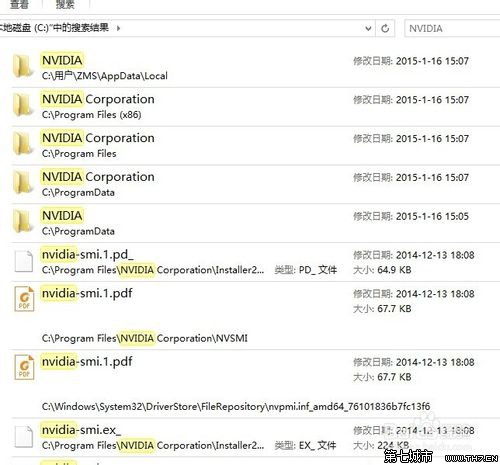This screenshot has height=465, width=500.
Task: Refresh the search results
Action: (385, 28)
